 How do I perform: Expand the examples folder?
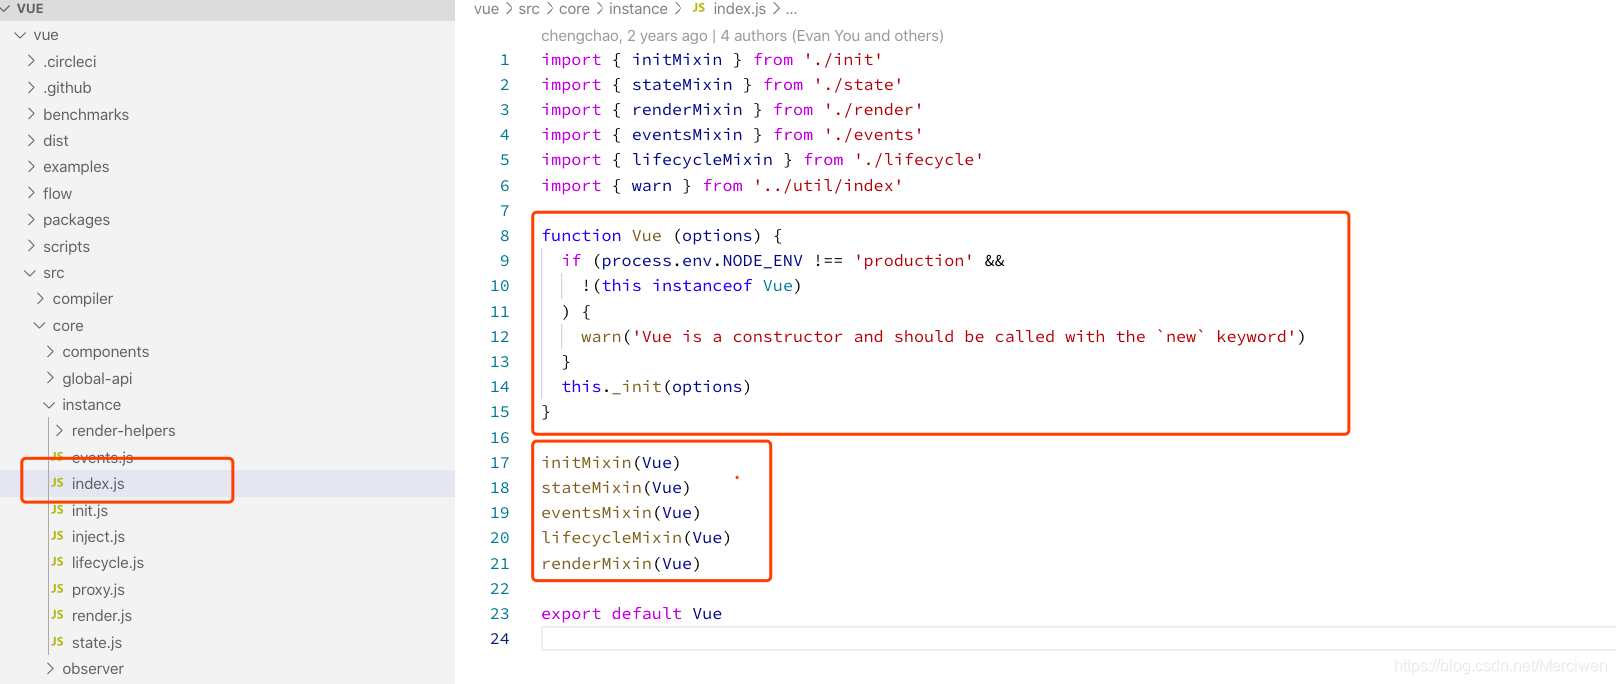(31, 167)
